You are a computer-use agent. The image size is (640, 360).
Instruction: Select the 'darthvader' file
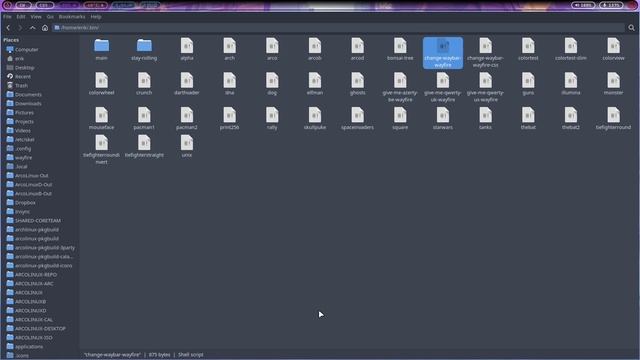coord(187,84)
